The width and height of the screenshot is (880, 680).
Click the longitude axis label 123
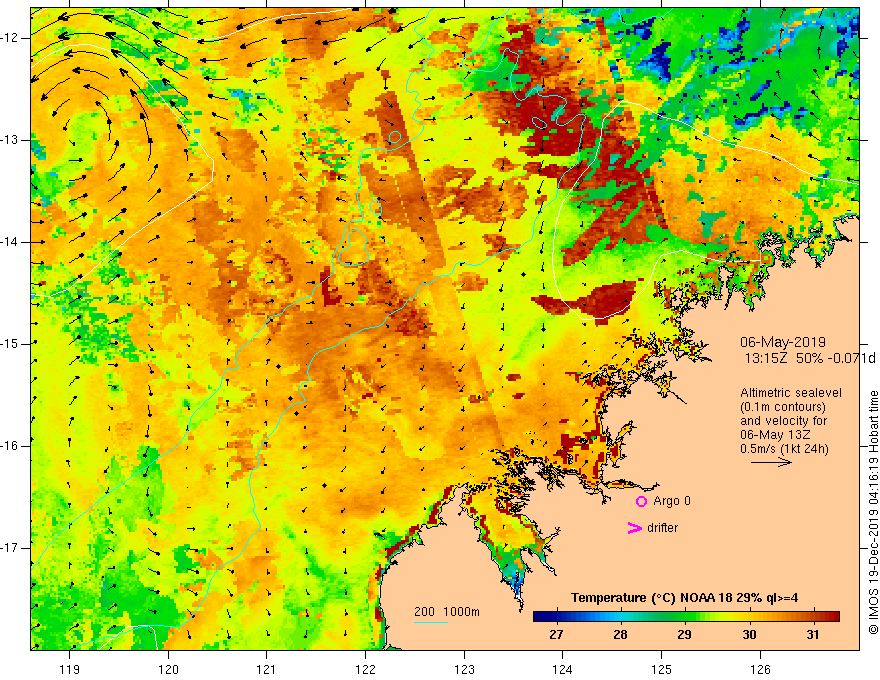pyautogui.click(x=464, y=669)
